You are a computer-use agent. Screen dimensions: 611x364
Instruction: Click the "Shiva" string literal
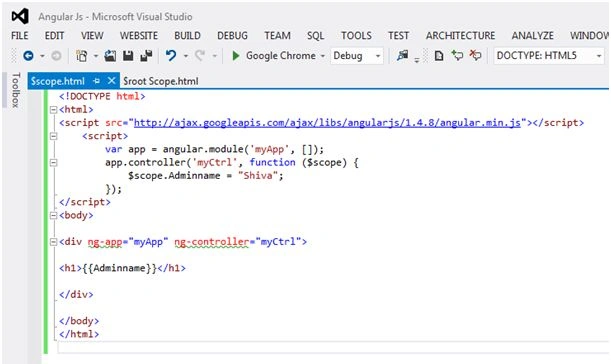(258, 176)
